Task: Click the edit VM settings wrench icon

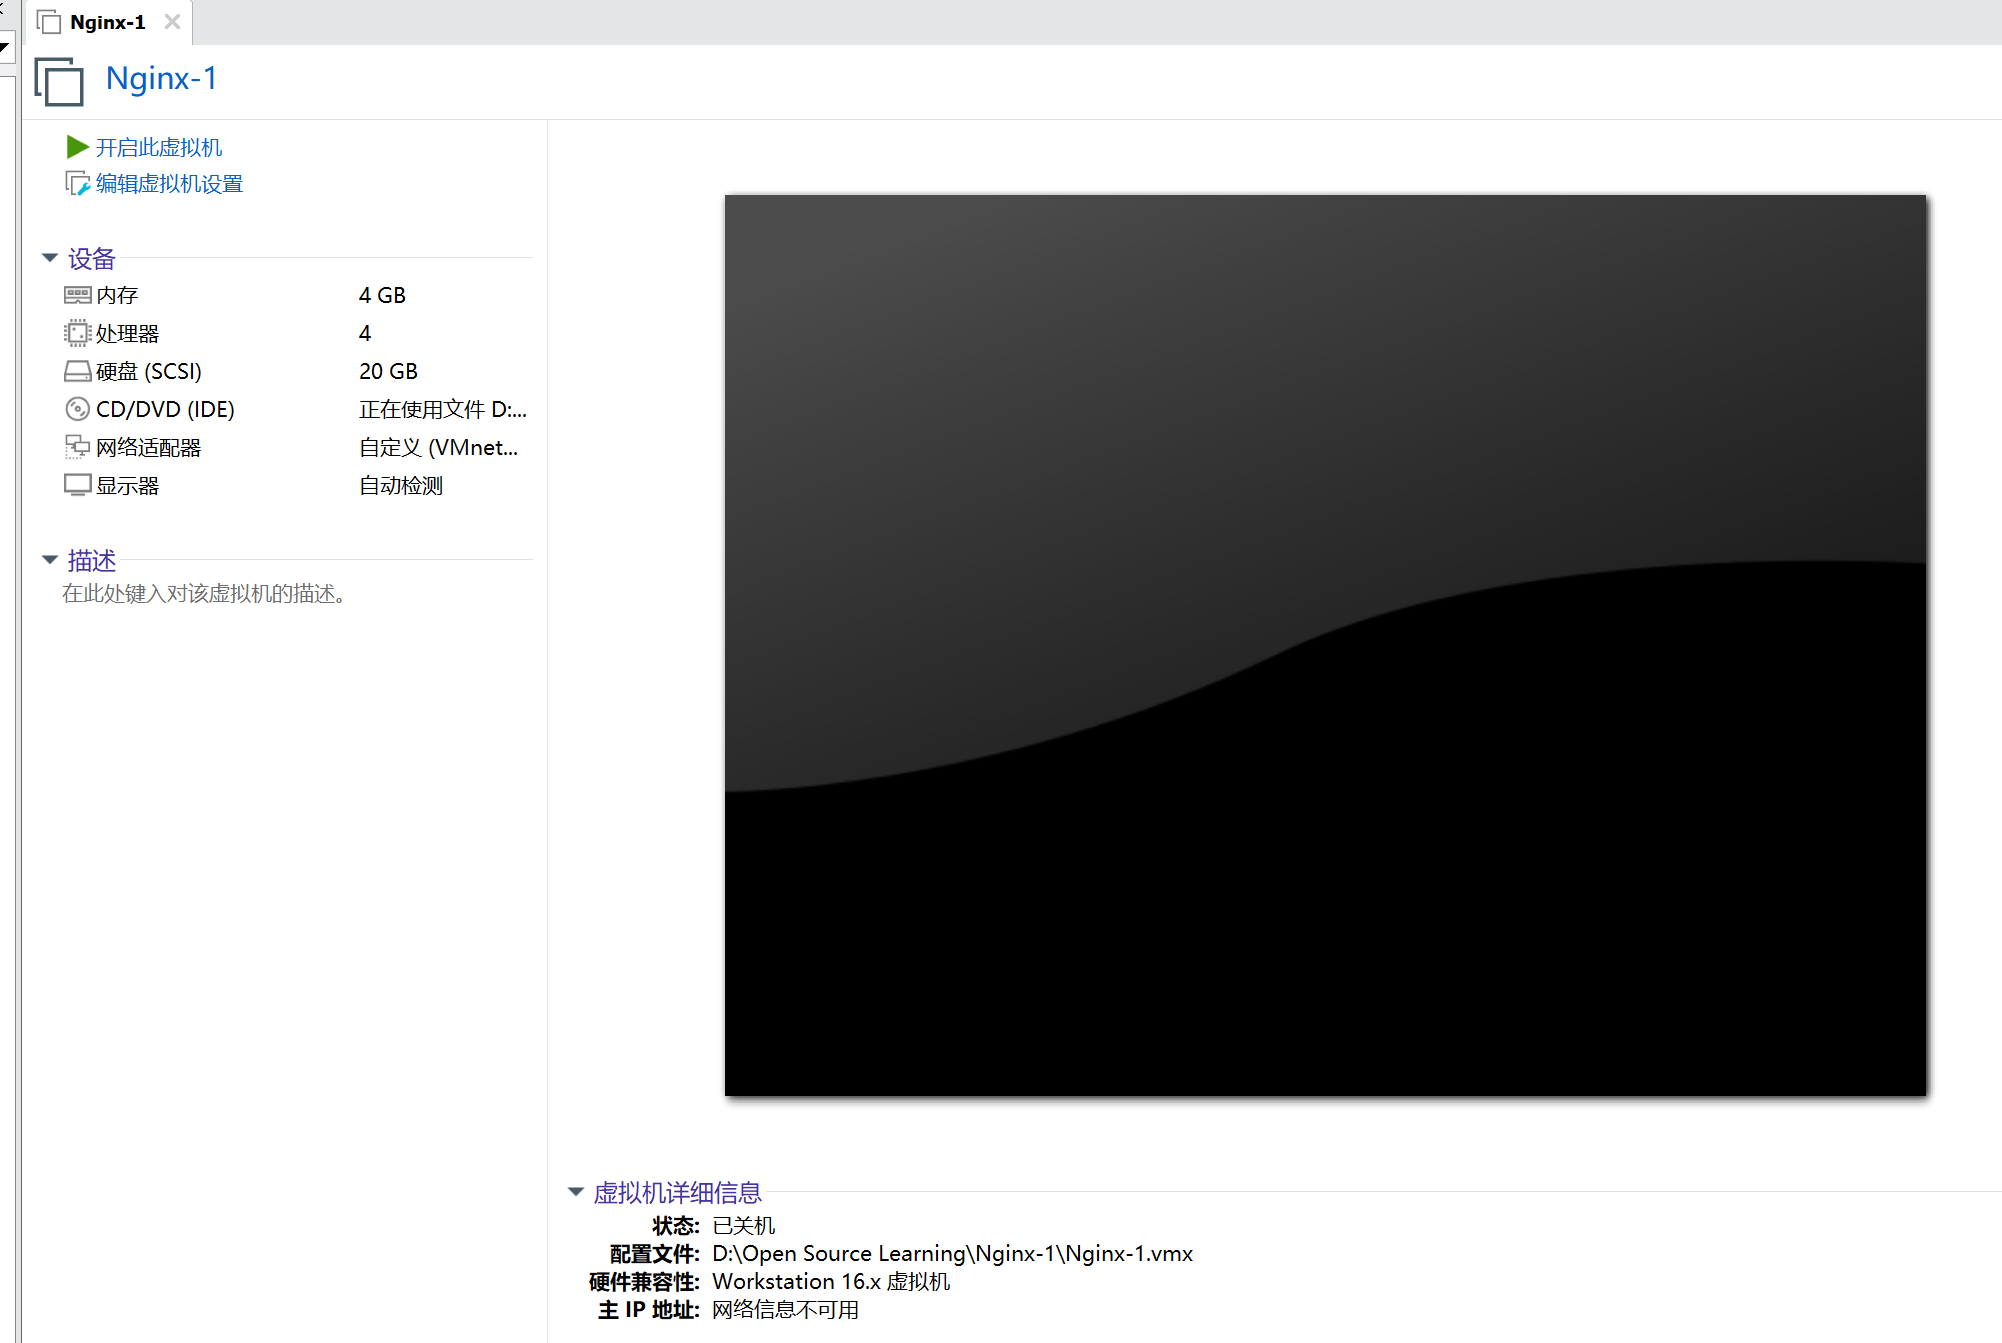Action: 77,184
